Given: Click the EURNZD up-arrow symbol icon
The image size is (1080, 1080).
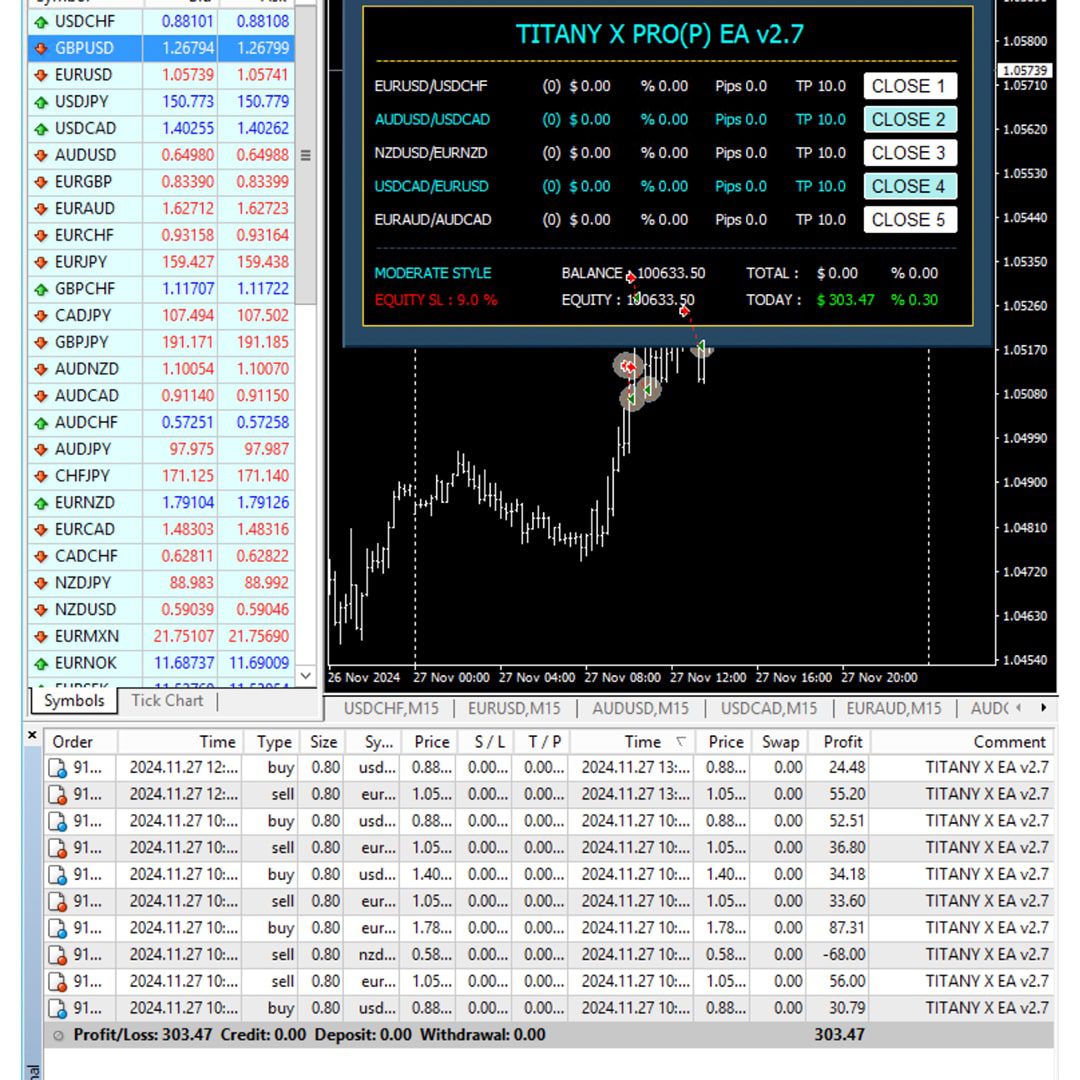Looking at the screenshot, I should point(41,503).
